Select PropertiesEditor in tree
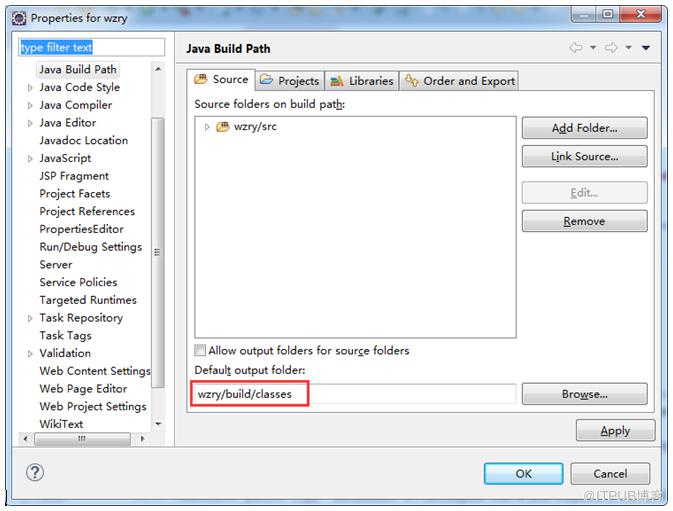 click(82, 230)
